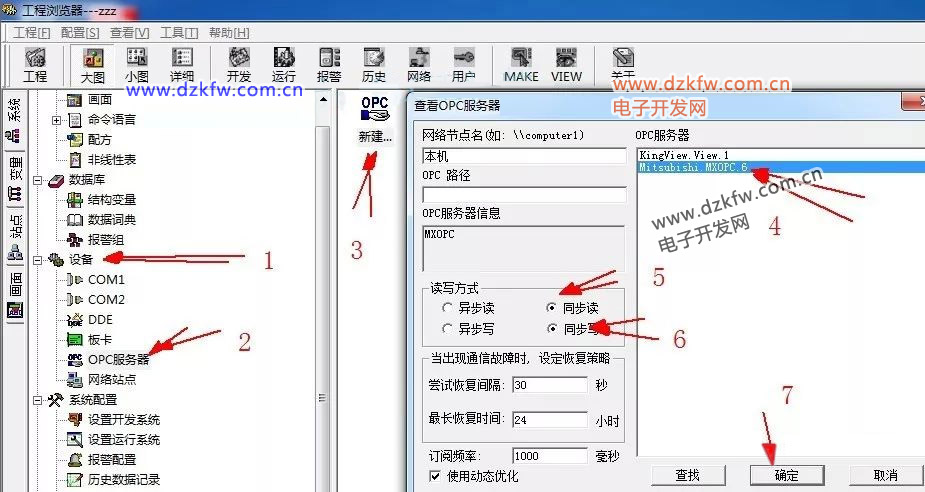Click the 确定 confirm button
The image size is (925, 492).
[x=786, y=475]
